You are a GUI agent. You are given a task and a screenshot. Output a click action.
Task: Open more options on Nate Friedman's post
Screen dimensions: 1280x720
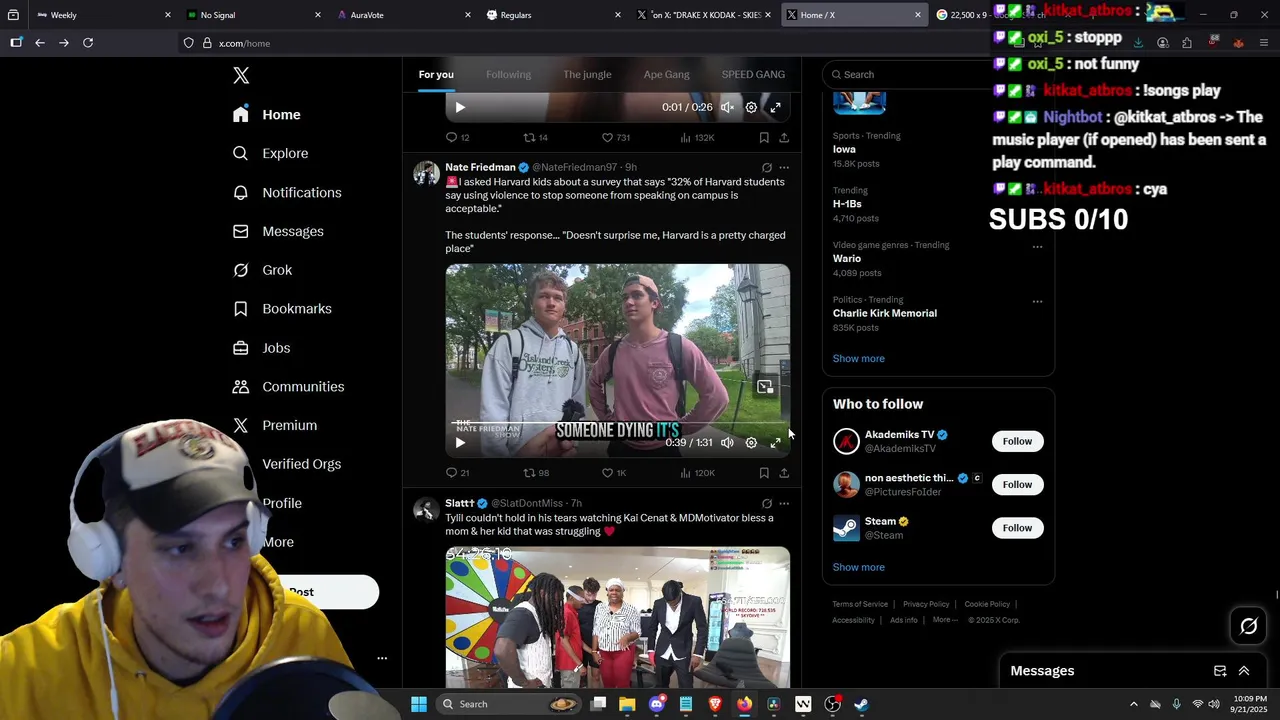(x=784, y=168)
